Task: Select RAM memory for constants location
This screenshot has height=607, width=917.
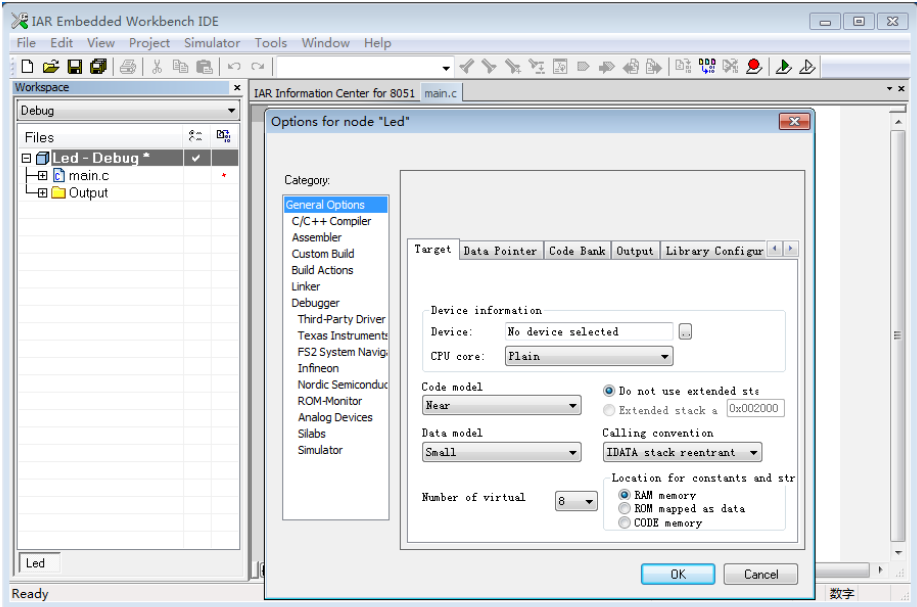Action: tap(625, 495)
